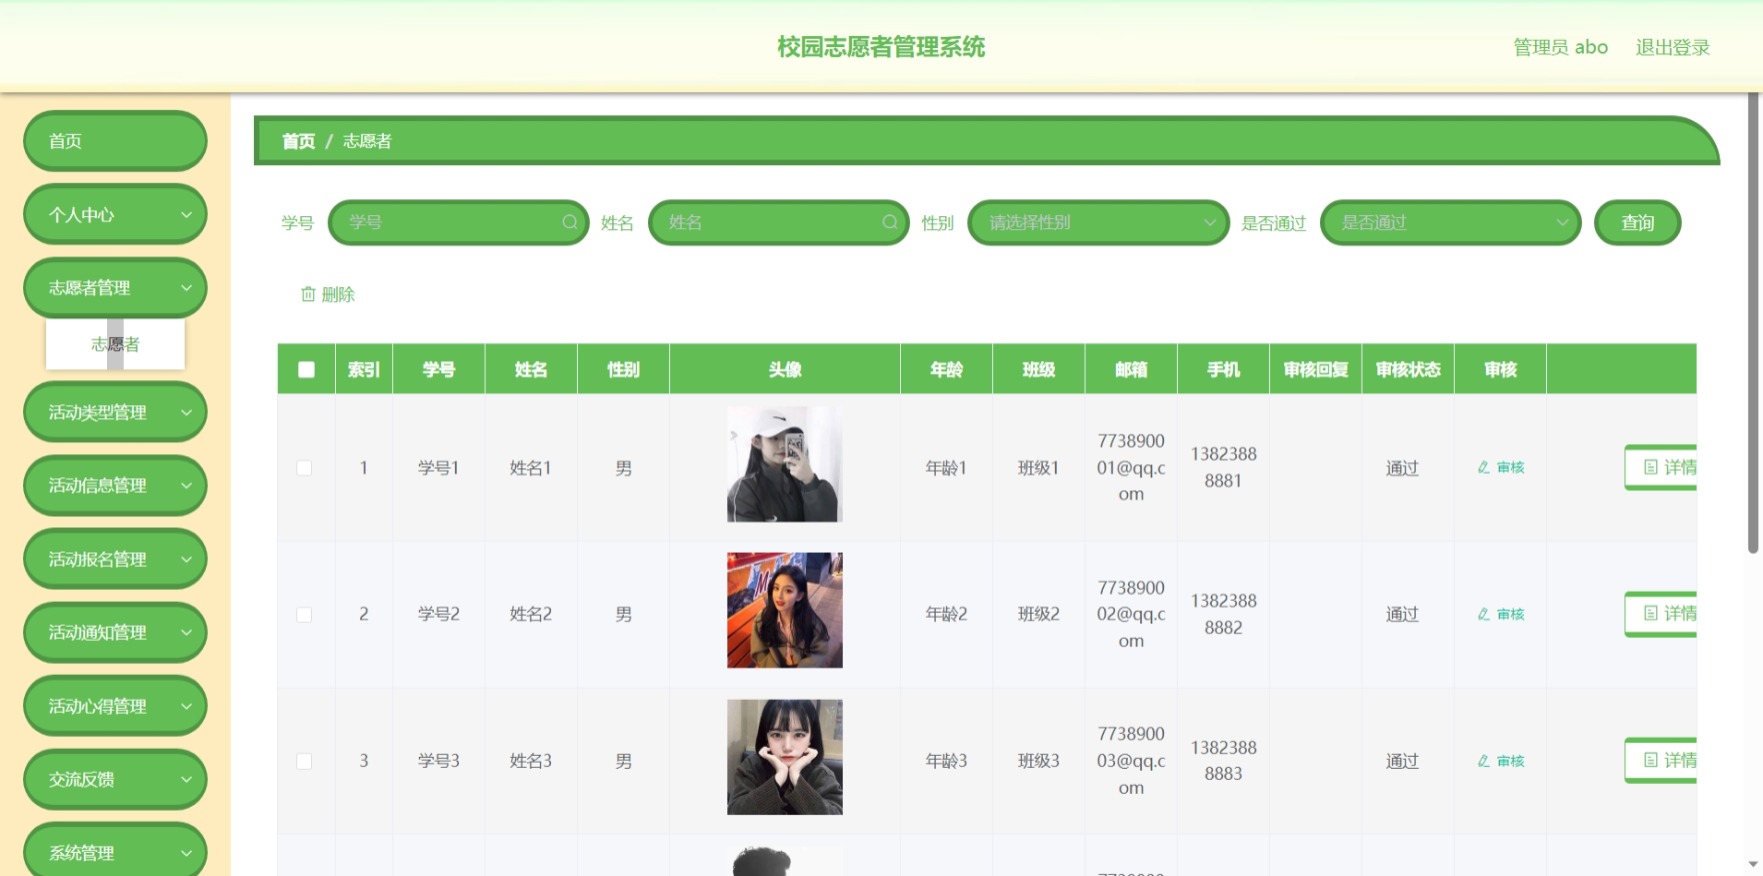This screenshot has width=1763, height=876.
Task: Click the 审核 edit icon for 姓名2
Action: [1484, 614]
